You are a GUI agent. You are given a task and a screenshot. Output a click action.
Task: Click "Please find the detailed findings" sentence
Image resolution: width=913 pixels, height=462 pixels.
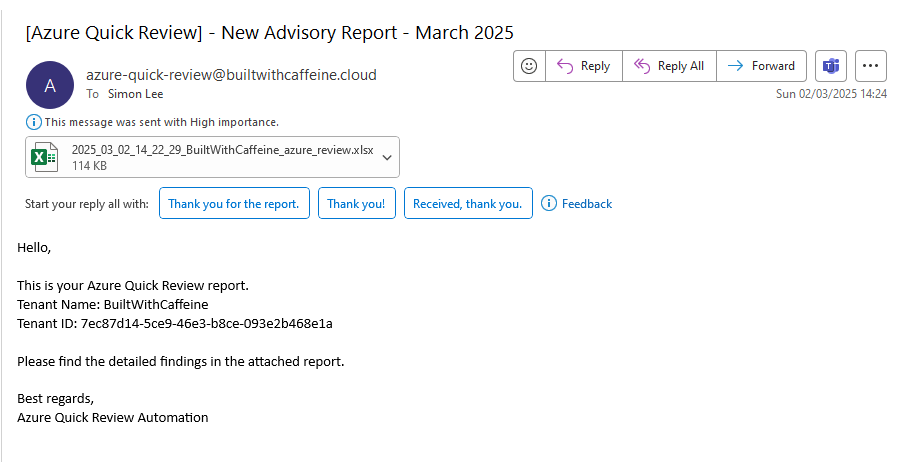(181, 361)
